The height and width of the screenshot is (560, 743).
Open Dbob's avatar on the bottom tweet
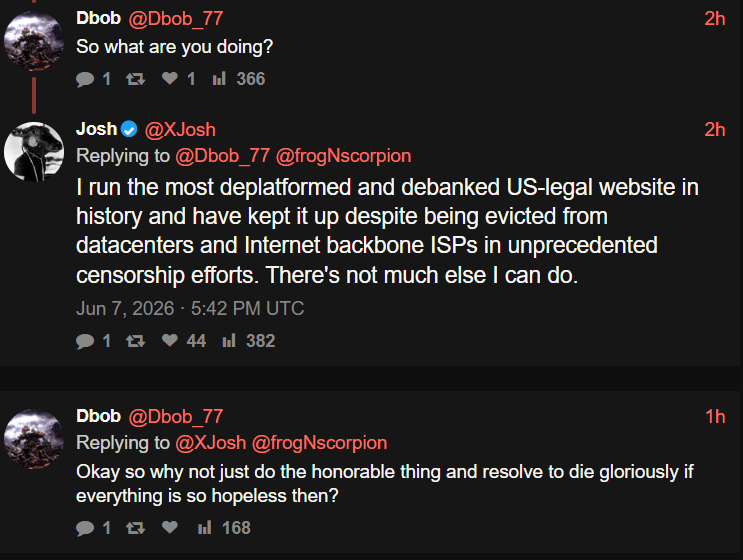(x=34, y=439)
